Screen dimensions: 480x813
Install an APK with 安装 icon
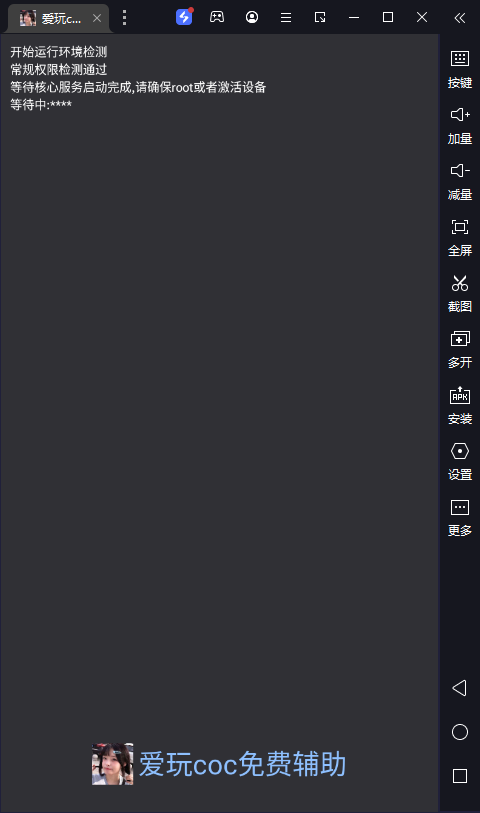tap(460, 405)
